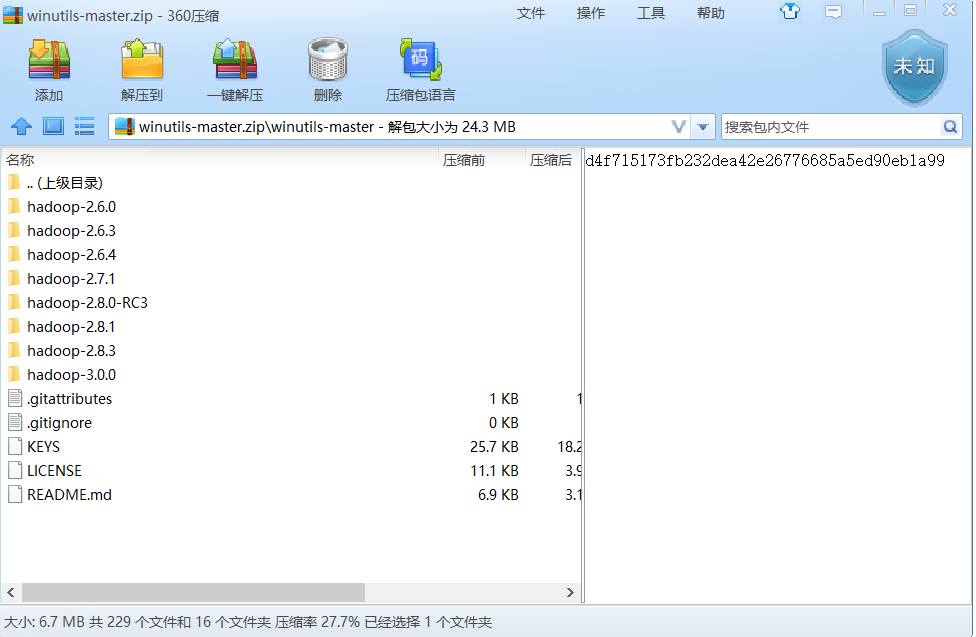This screenshot has width=976, height=637.
Task: Click the .gitignore file icon
Action: tap(15, 422)
